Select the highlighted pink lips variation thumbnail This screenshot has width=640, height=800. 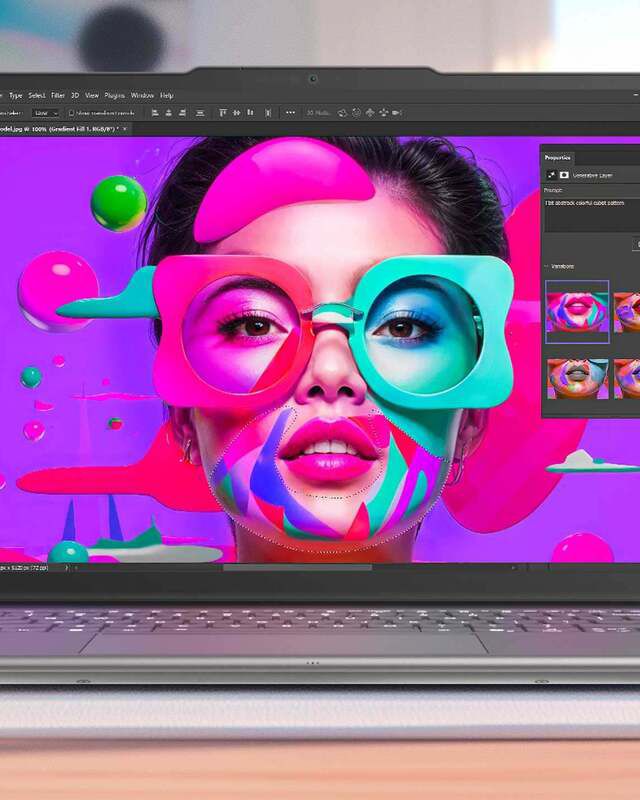(577, 312)
